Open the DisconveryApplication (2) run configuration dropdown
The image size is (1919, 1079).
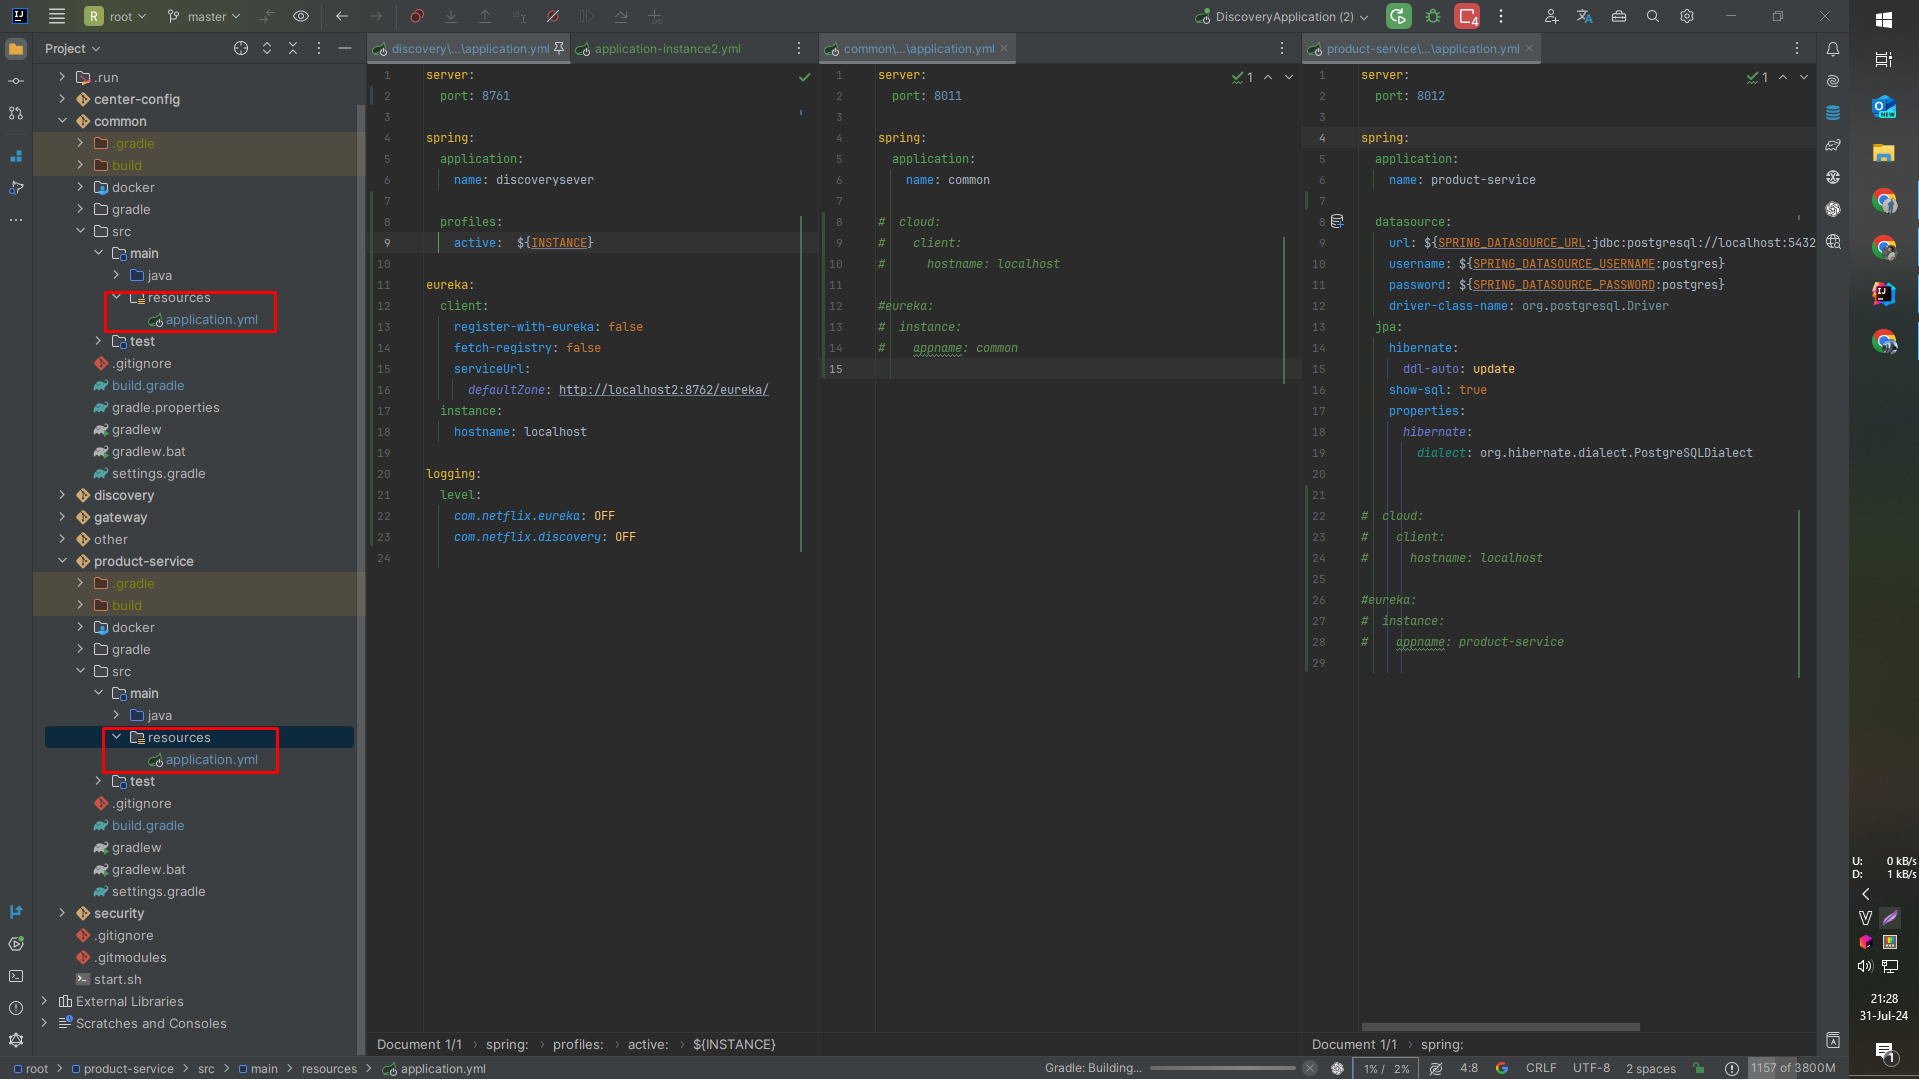1282,16
